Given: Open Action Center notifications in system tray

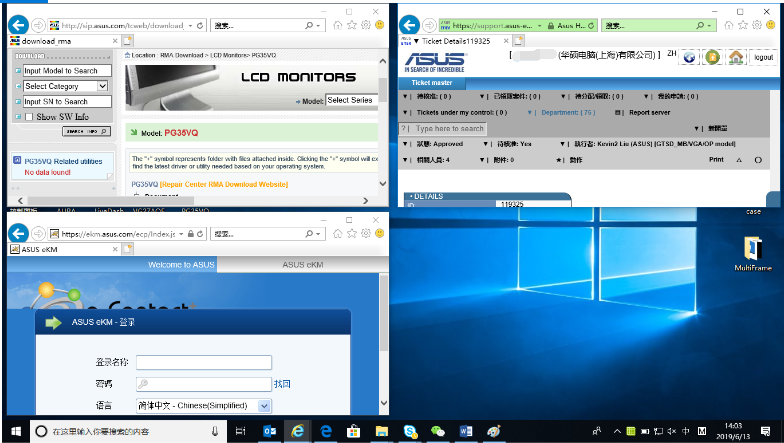Looking at the screenshot, I should [765, 431].
